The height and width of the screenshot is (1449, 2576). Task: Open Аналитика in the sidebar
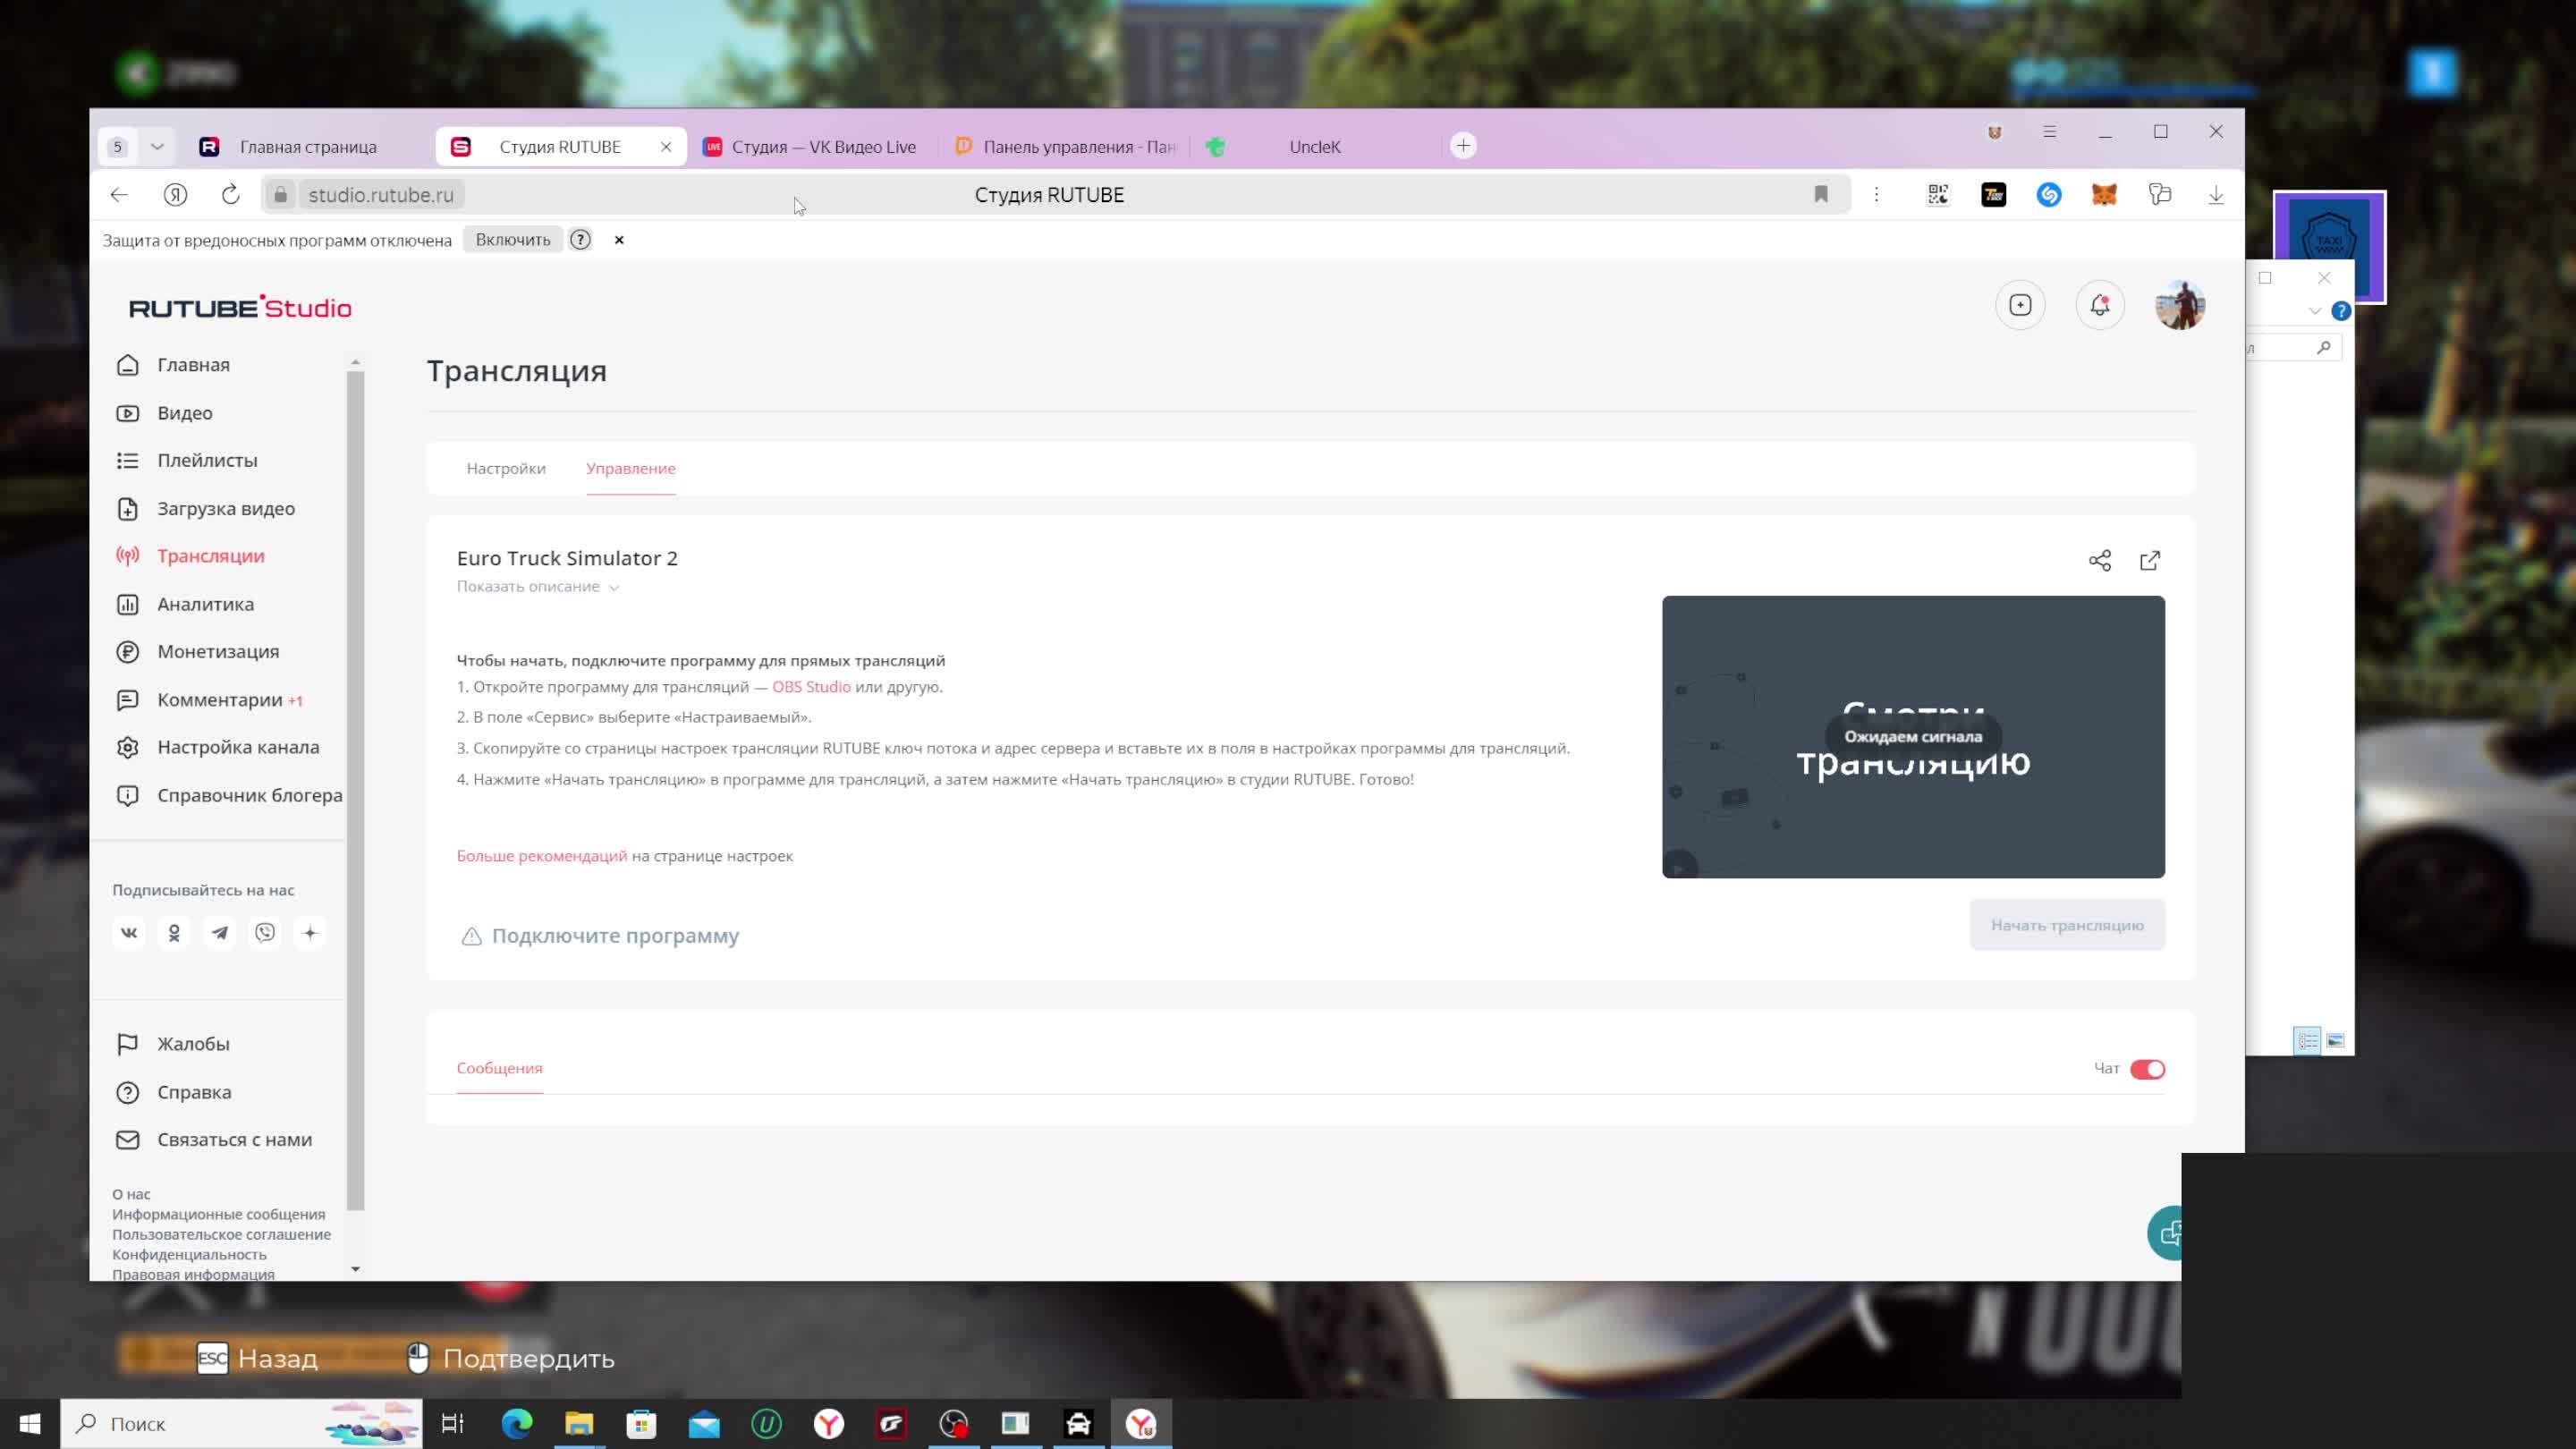[x=205, y=604]
